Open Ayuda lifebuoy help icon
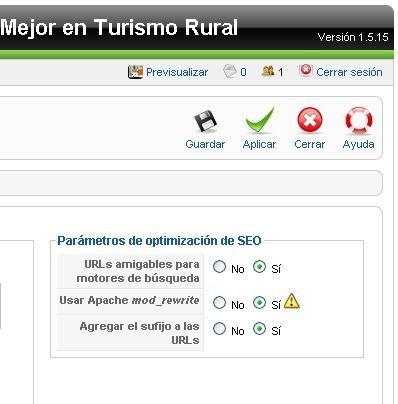The width and height of the screenshot is (398, 404). (x=359, y=120)
